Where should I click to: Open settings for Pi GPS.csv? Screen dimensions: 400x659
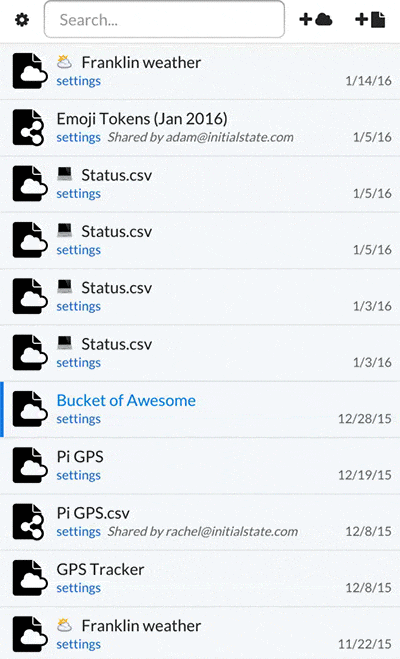tap(79, 531)
